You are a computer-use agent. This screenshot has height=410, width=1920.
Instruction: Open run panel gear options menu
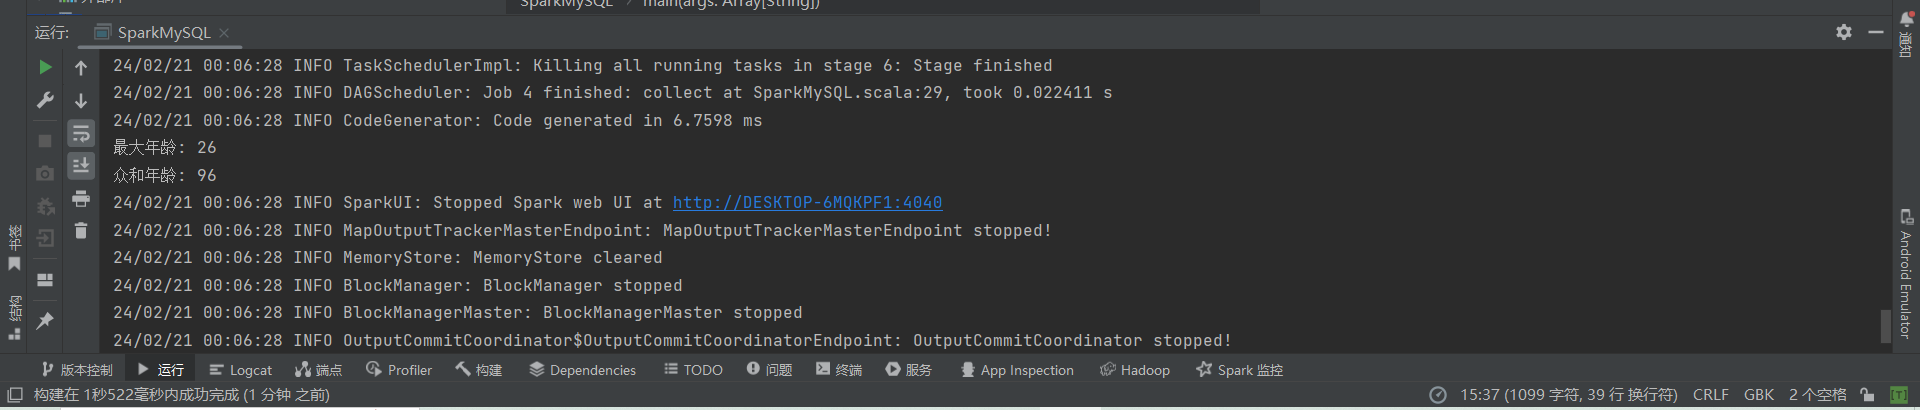click(1844, 32)
